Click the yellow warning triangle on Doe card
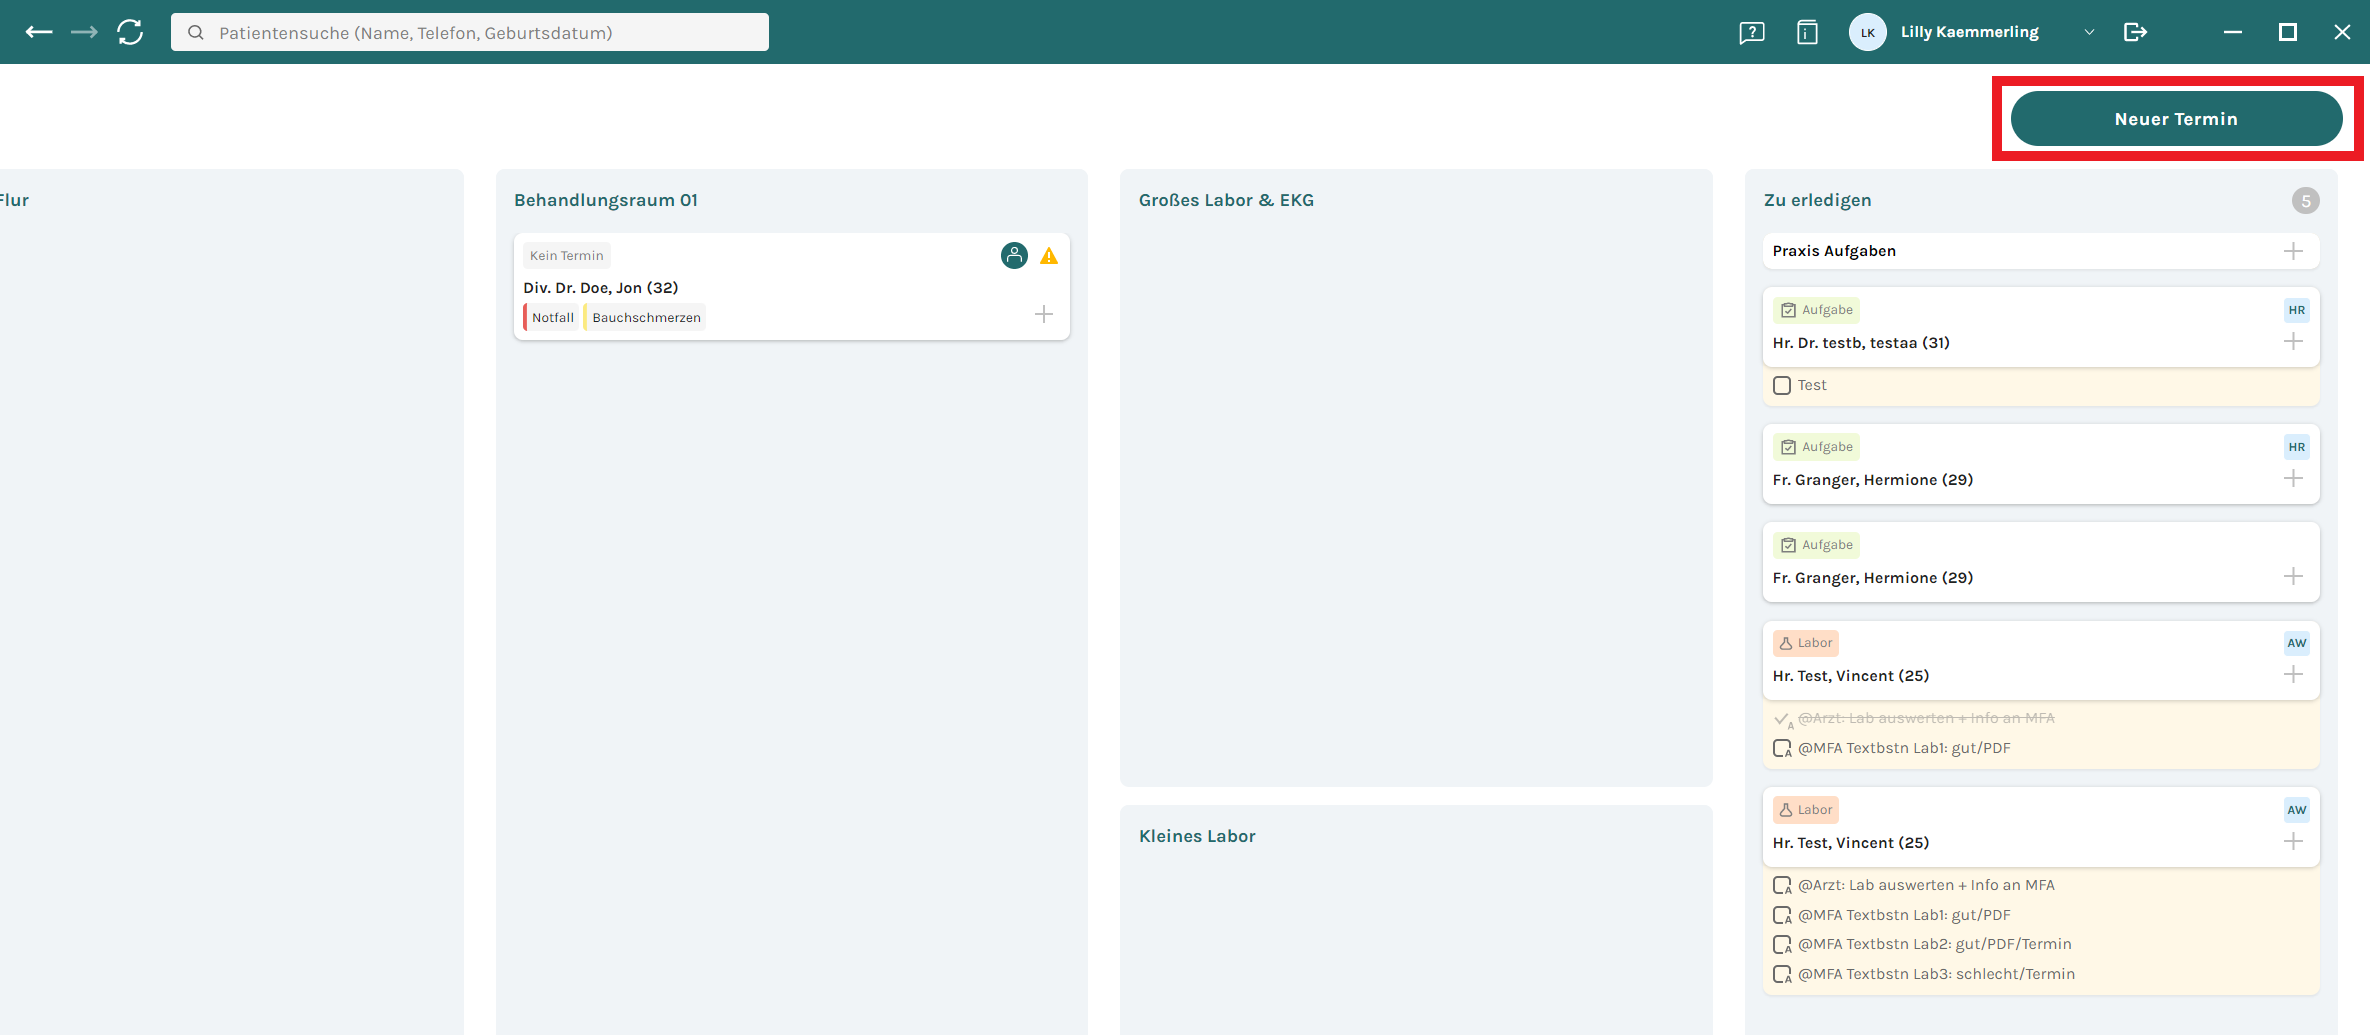Screen dimensions: 2370x1035 click(1049, 256)
